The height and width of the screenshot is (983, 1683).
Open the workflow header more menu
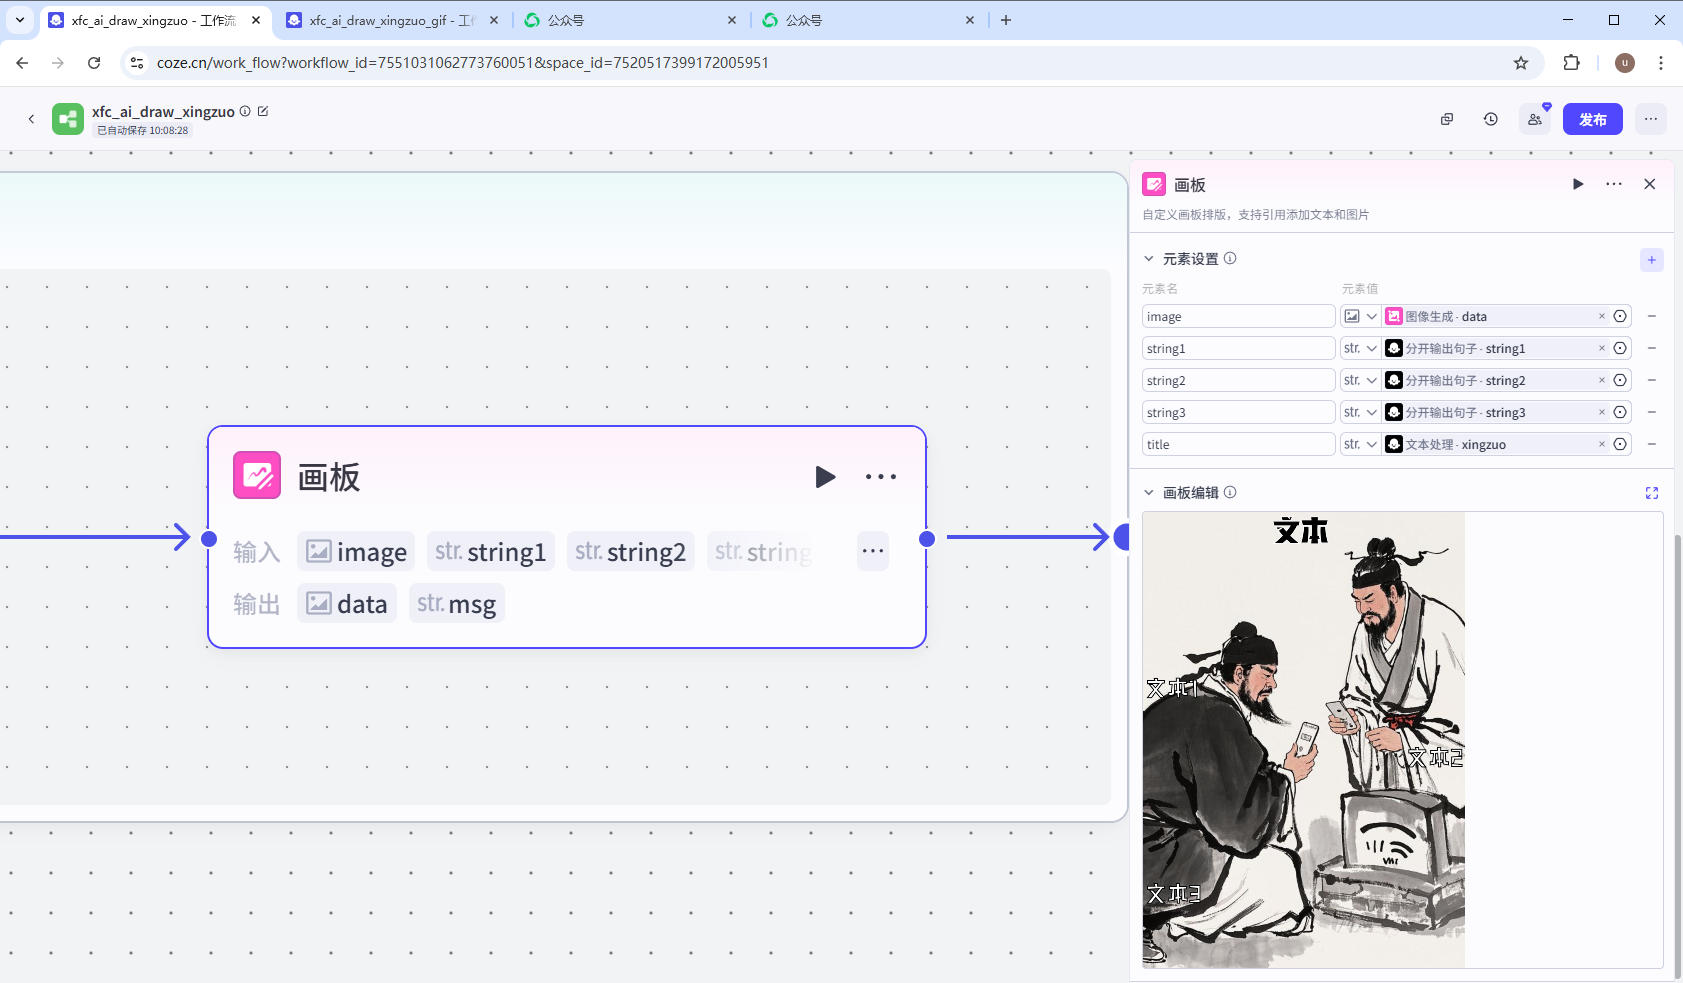tap(1651, 119)
